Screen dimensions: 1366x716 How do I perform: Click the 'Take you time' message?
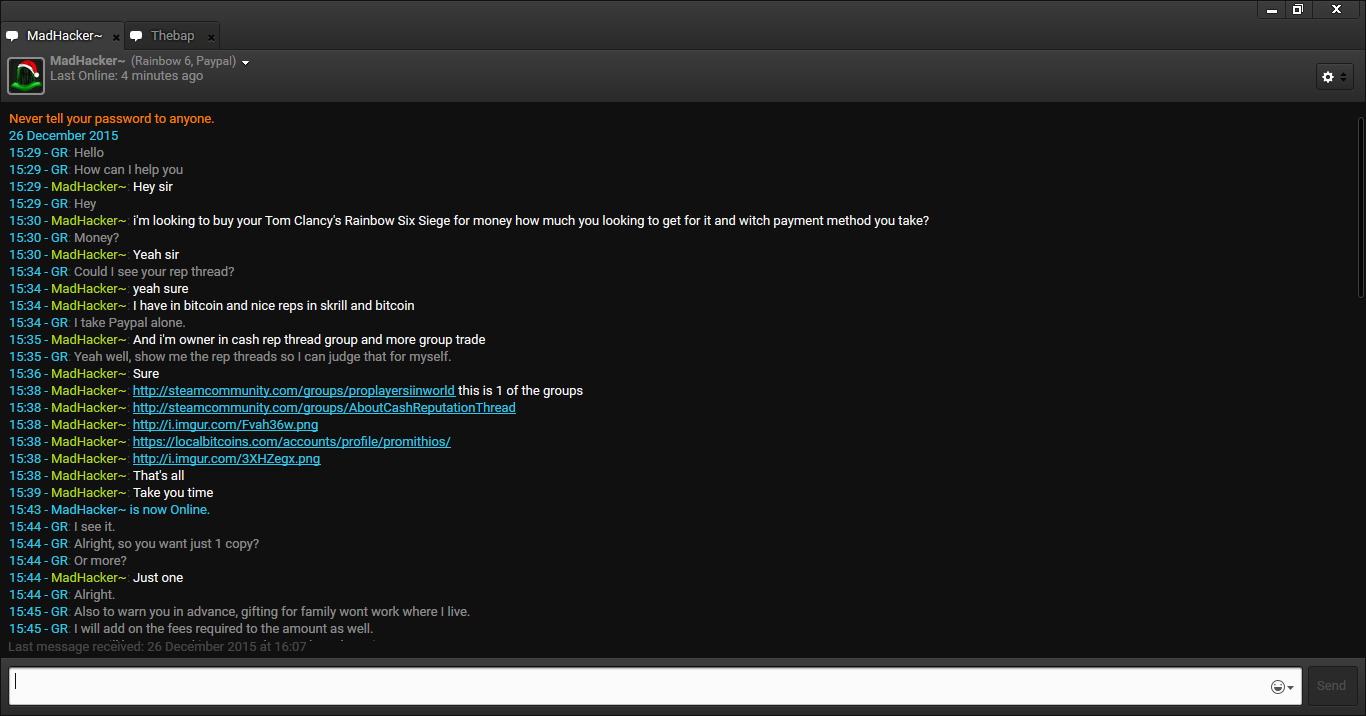[173, 493]
